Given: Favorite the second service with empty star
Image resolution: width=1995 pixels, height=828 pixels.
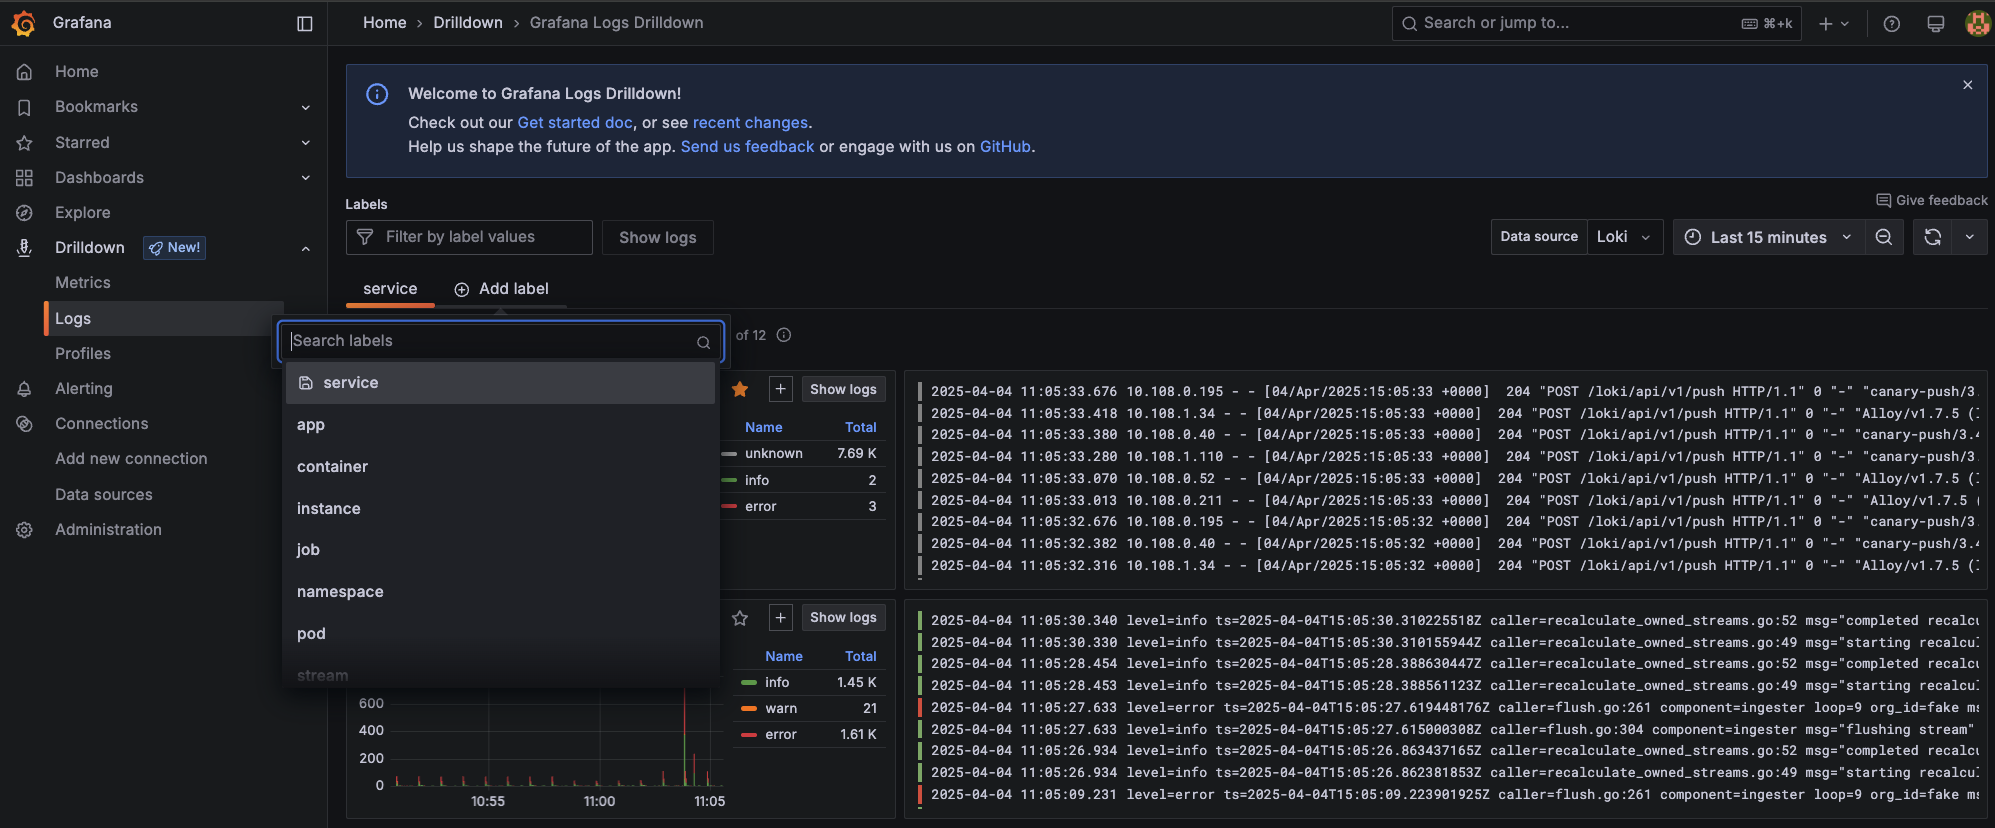Looking at the screenshot, I should [740, 618].
